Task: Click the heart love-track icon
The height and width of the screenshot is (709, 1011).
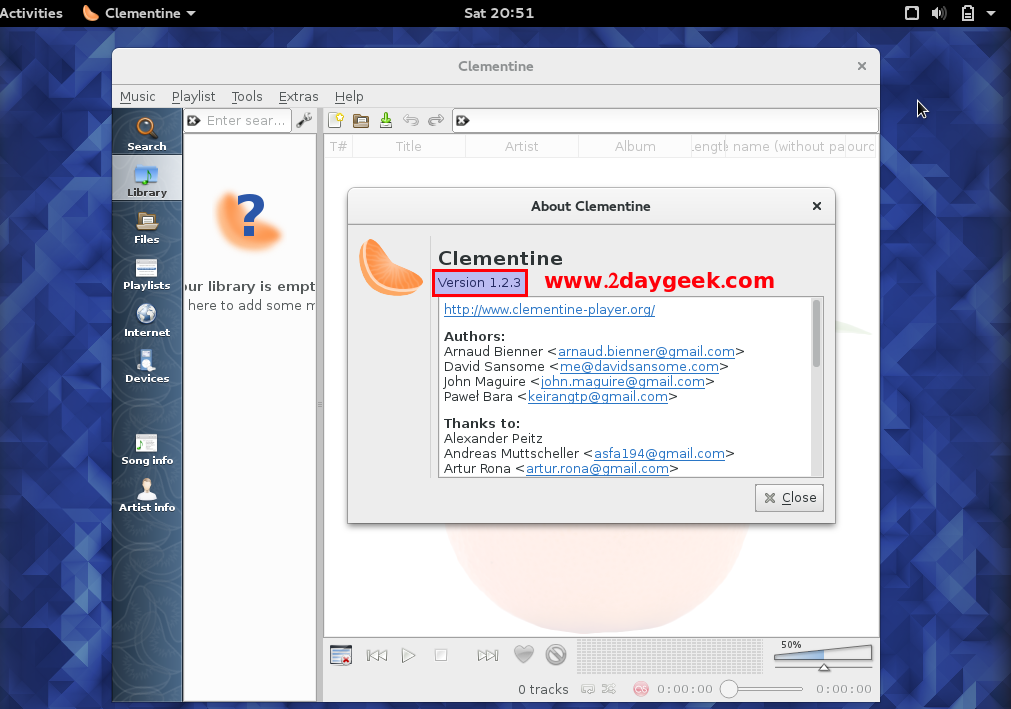Action: (524, 654)
